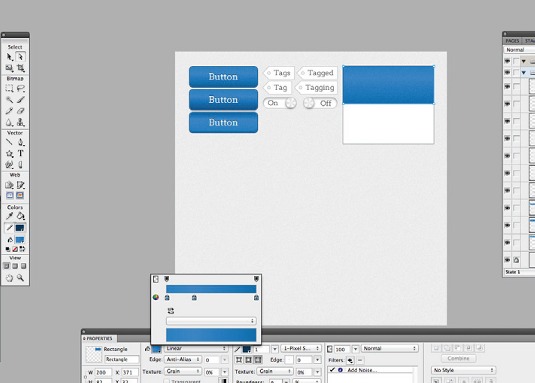Select the Zoom magnifier tool

[20, 278]
